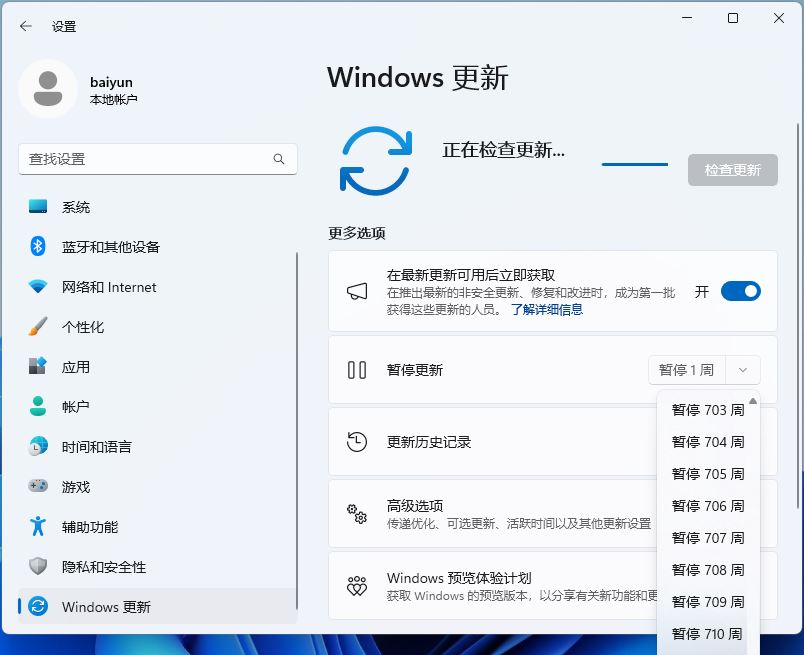Click the sidebar navigation scrollbar
This screenshot has width=804, height=655.
click(297, 430)
